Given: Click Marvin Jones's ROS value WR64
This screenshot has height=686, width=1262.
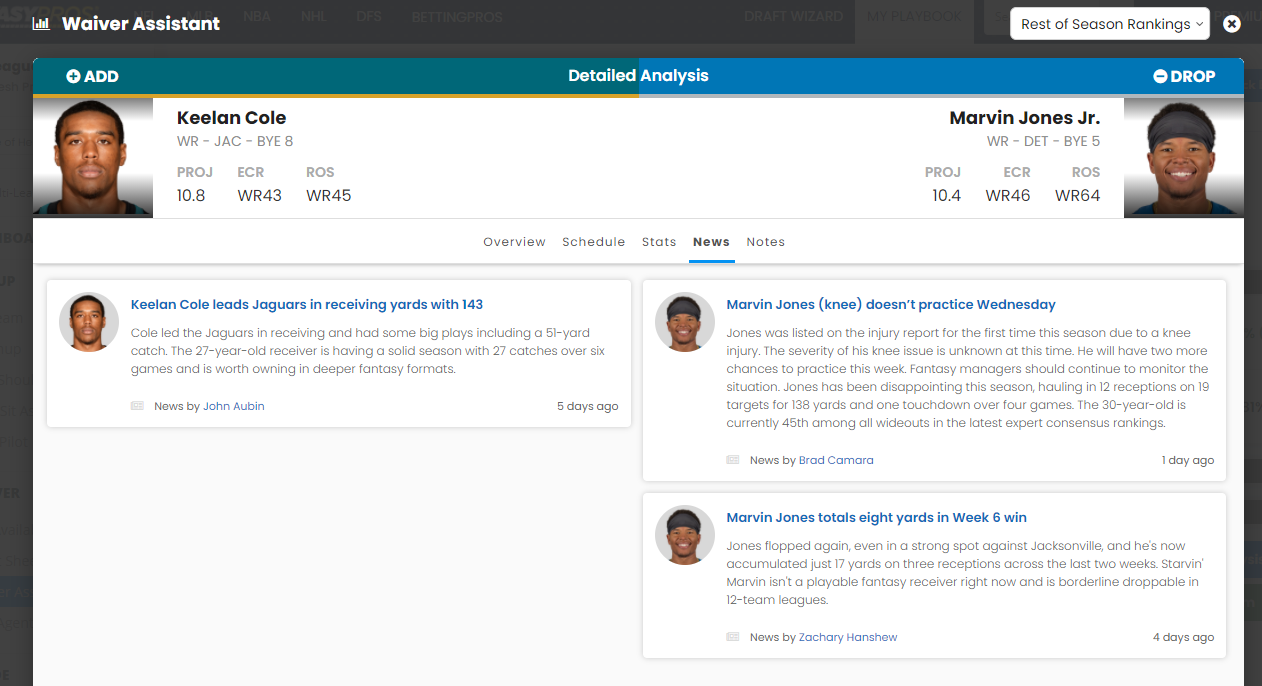Looking at the screenshot, I should [x=1078, y=196].
